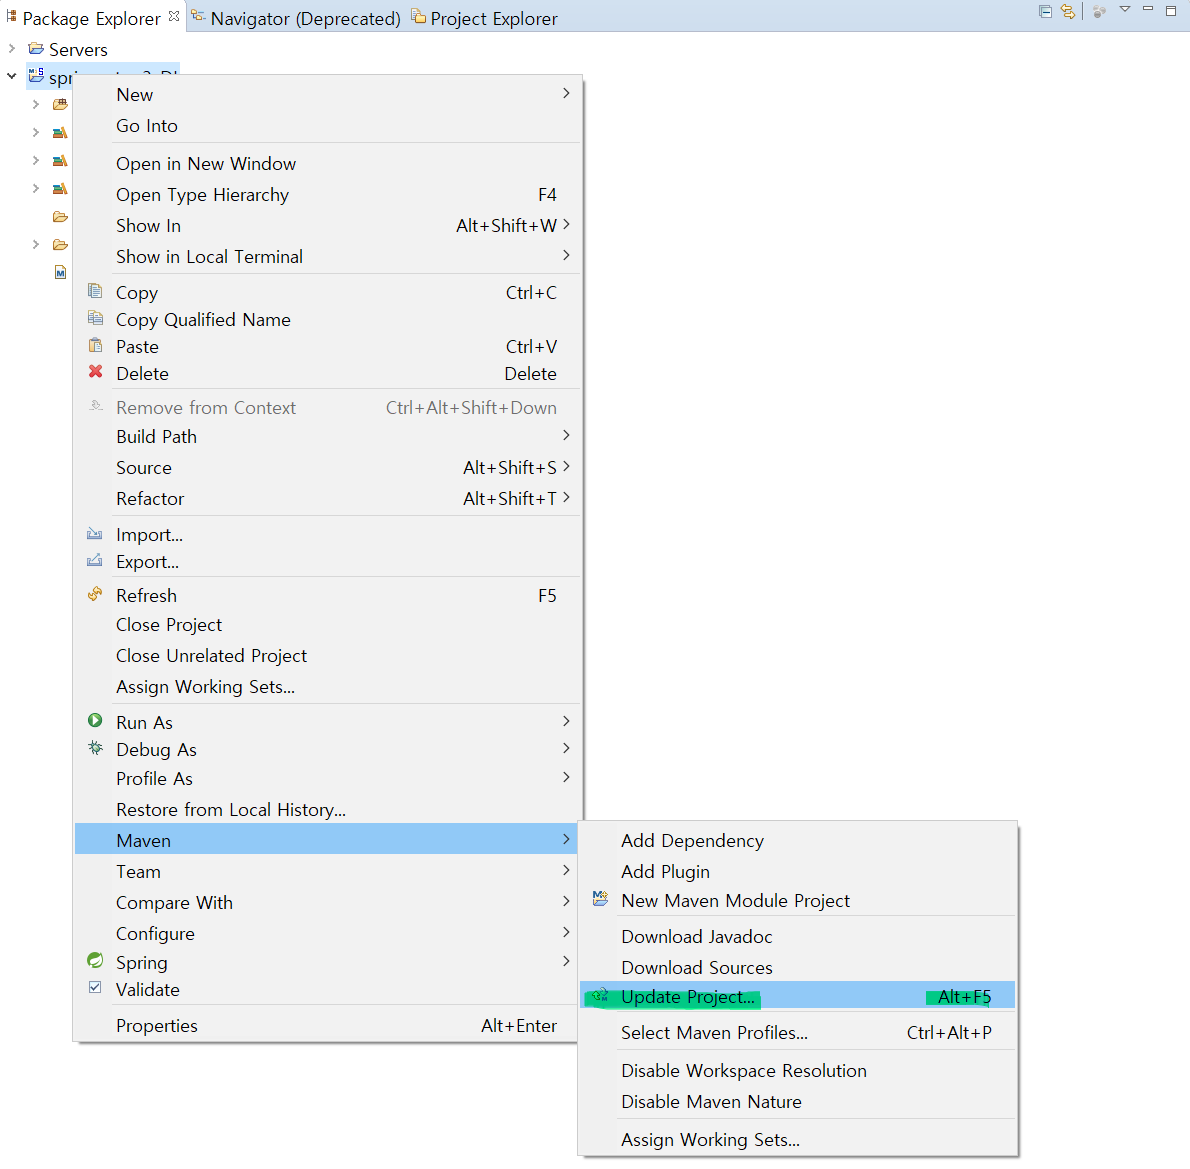This screenshot has width=1190, height=1169.
Task: Open Profile As submenu
Action: point(327,779)
